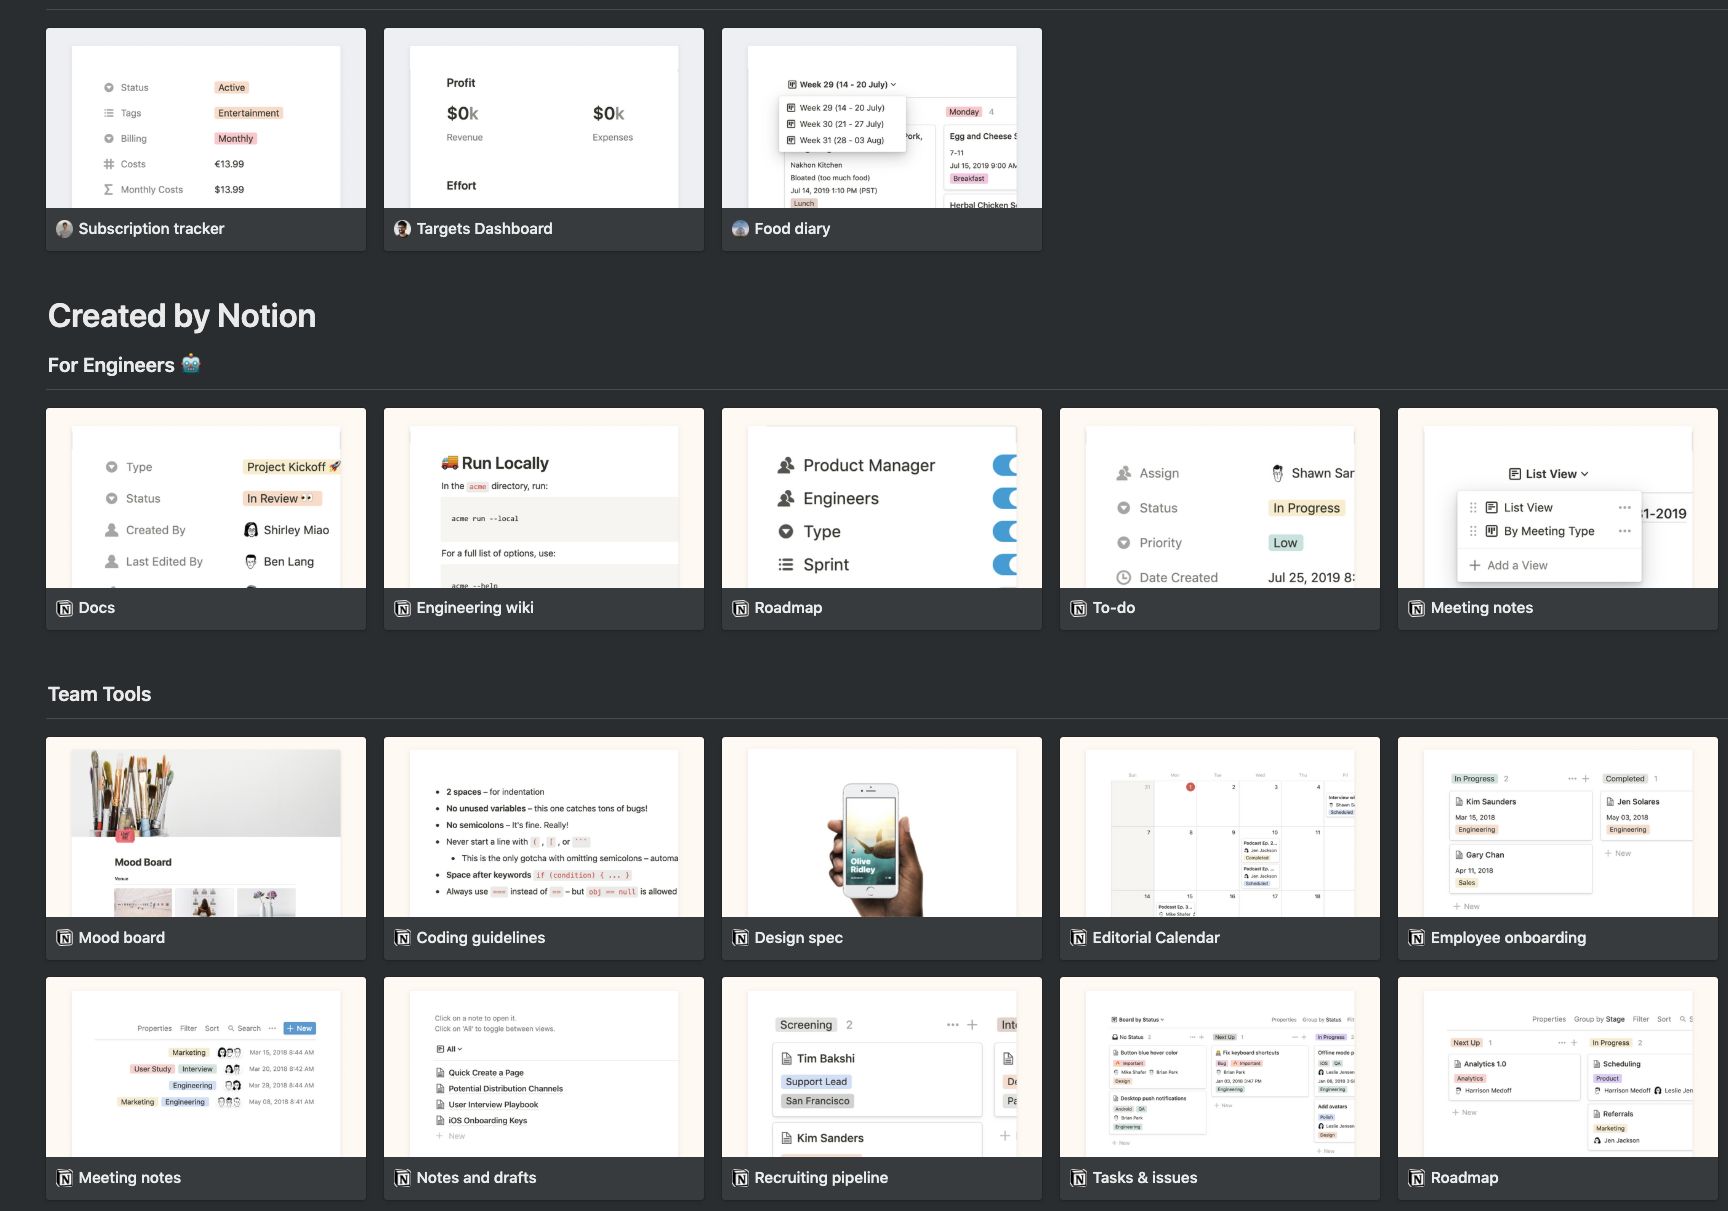Click the Notion icon beside Docs
This screenshot has height=1211, width=1728.
65,608
